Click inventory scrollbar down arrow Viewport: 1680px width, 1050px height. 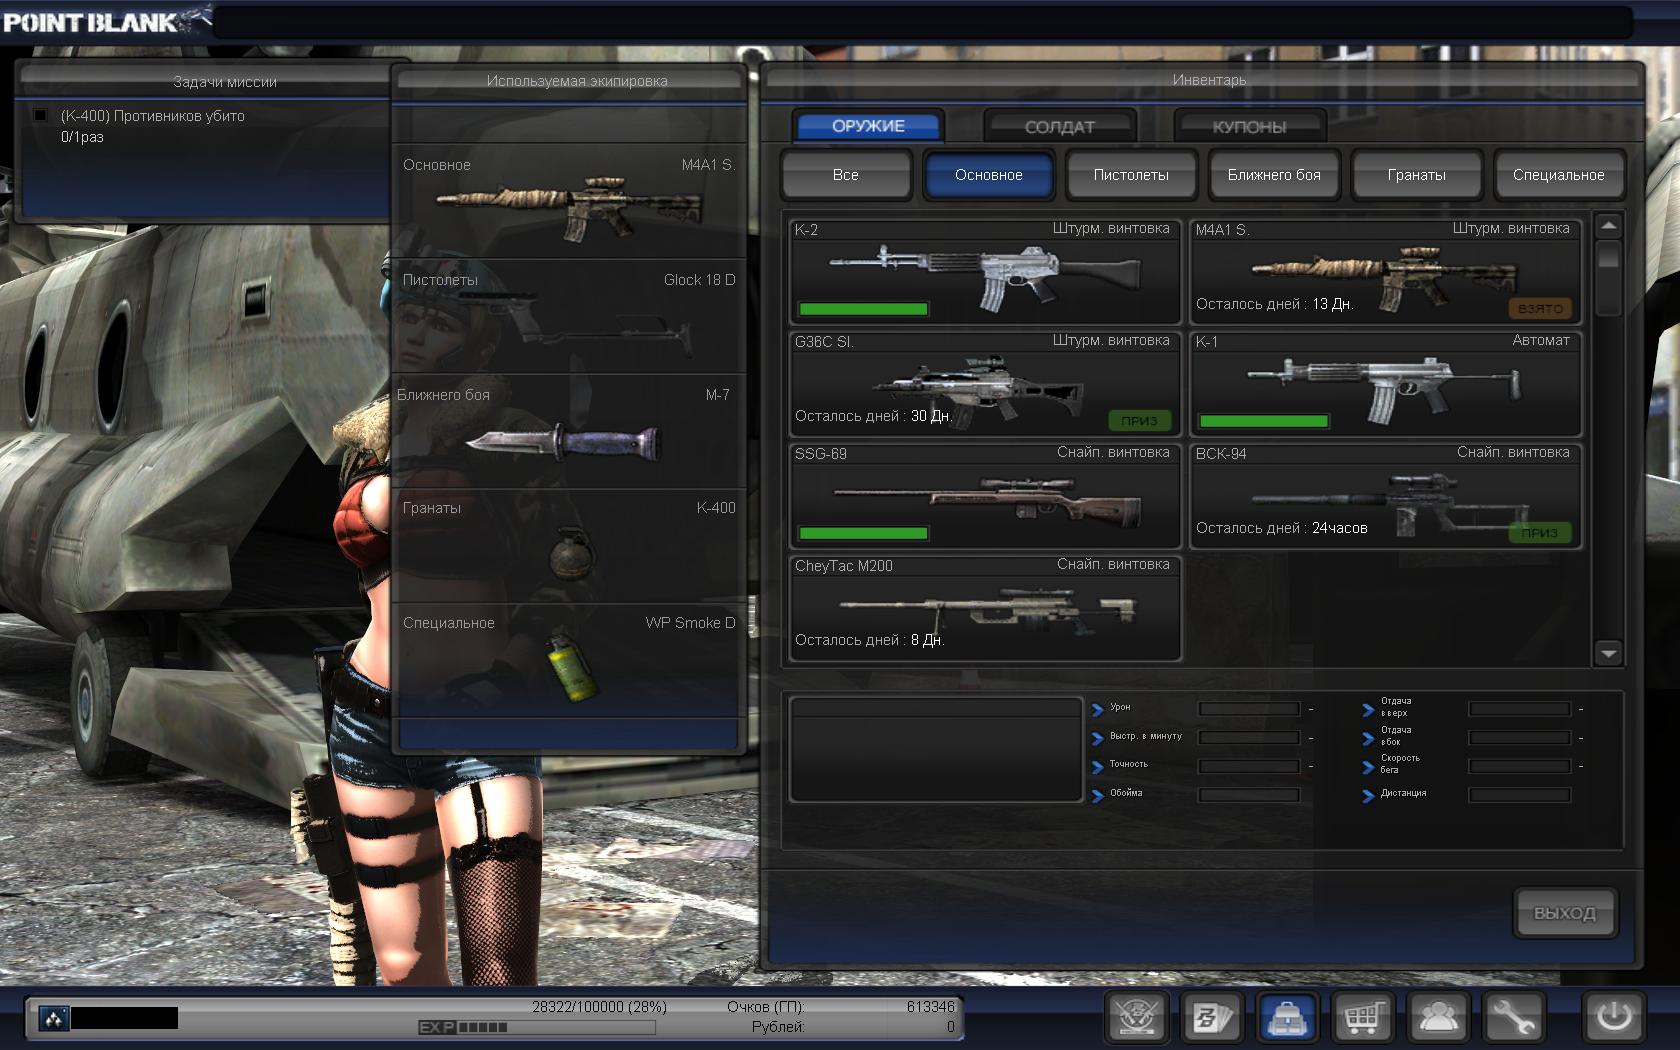[x=1608, y=653]
